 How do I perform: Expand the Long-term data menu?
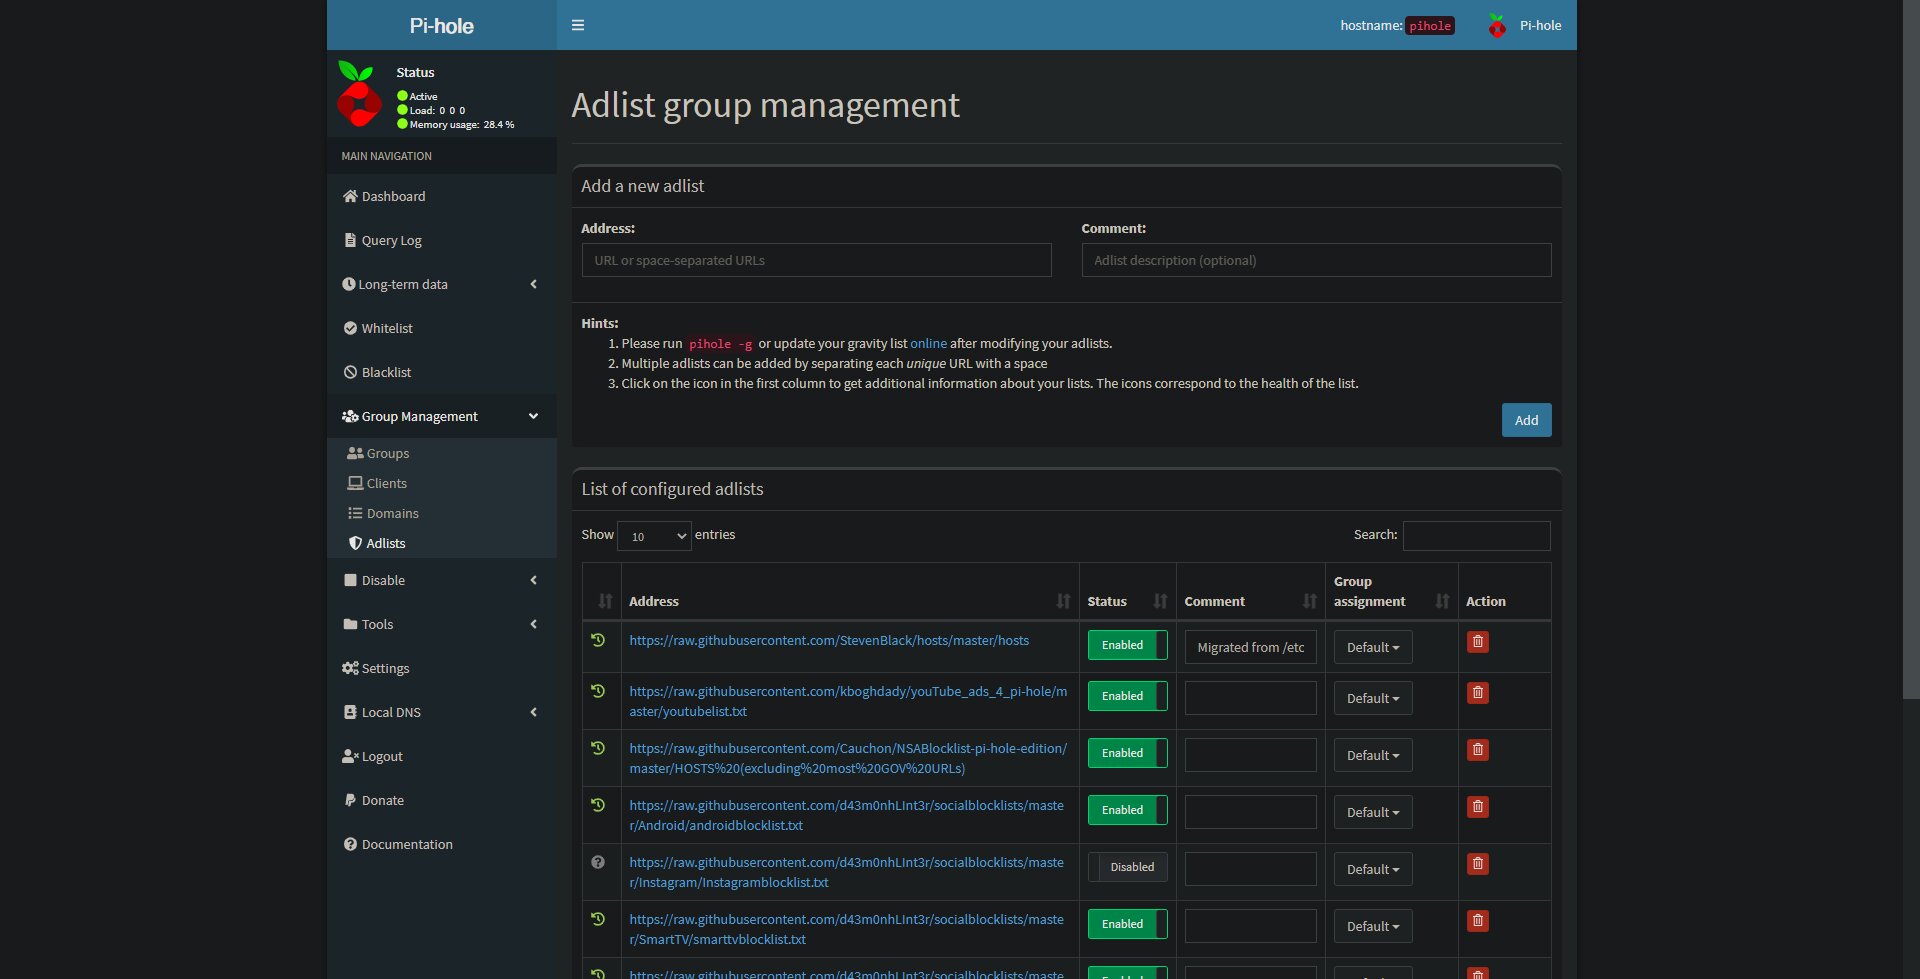click(x=441, y=284)
